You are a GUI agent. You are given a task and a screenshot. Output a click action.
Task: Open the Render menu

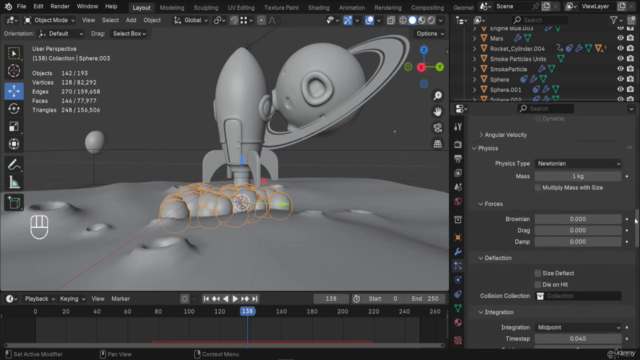[60, 7]
